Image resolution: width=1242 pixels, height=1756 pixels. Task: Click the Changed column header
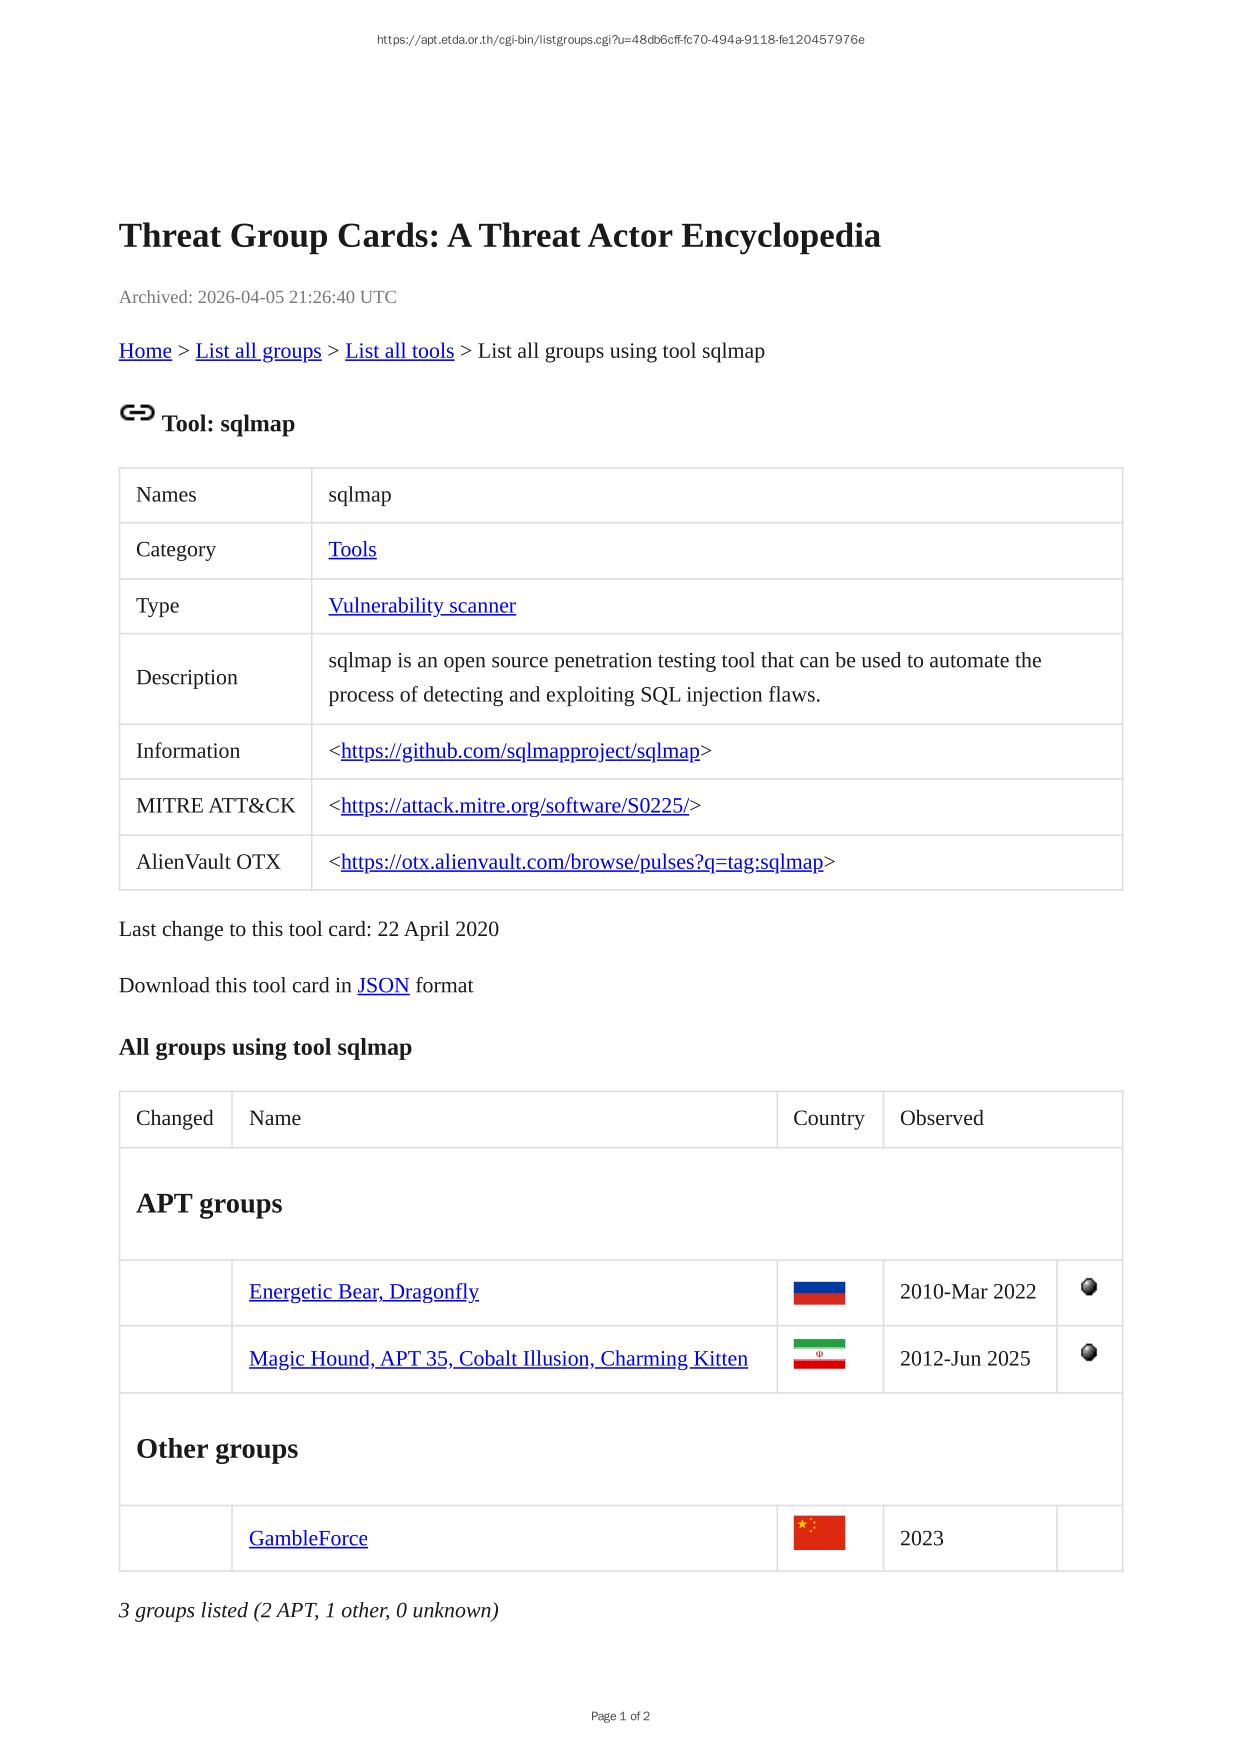(175, 1119)
